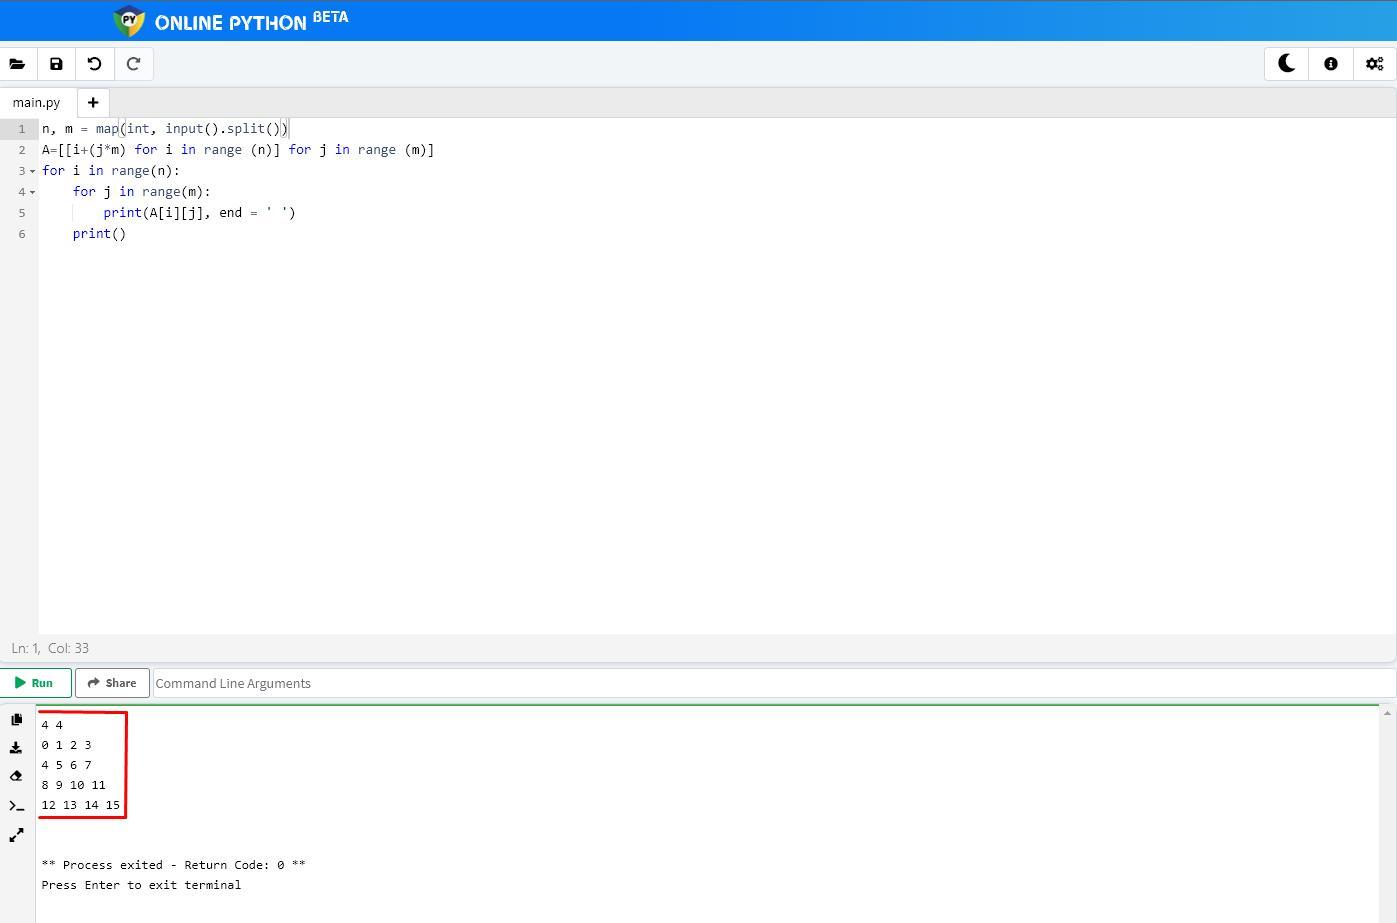Click 'Press Enter to exit terminal' text

(x=141, y=885)
